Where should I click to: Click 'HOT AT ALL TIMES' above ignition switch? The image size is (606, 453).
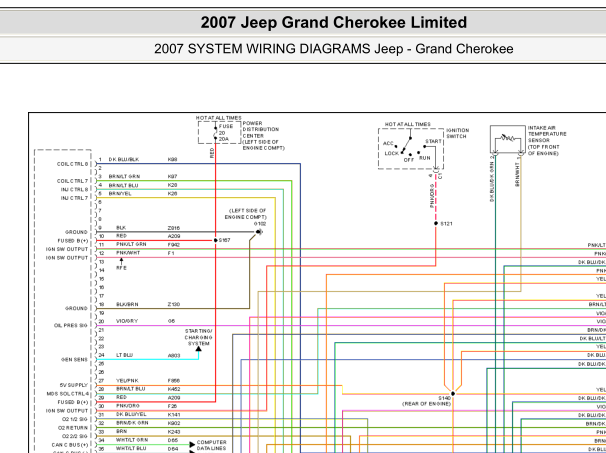click(x=407, y=124)
